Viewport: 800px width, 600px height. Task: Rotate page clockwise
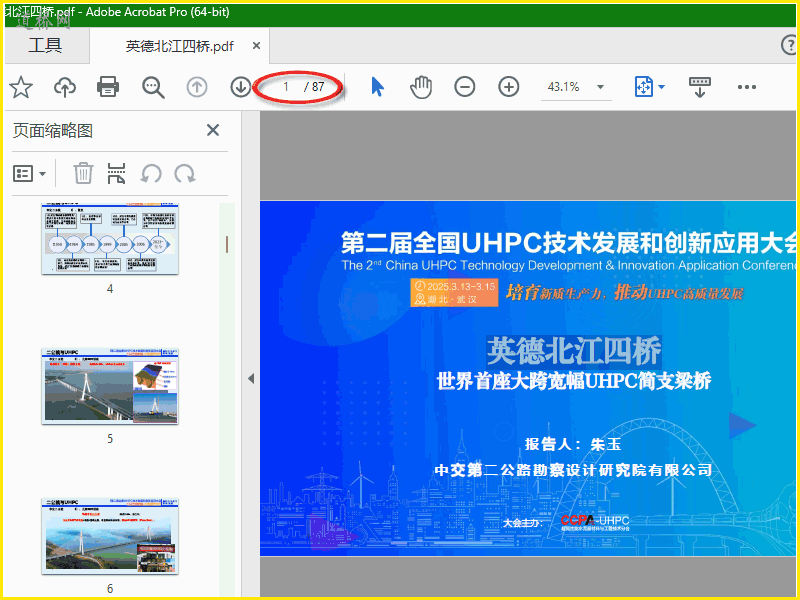coord(185,174)
